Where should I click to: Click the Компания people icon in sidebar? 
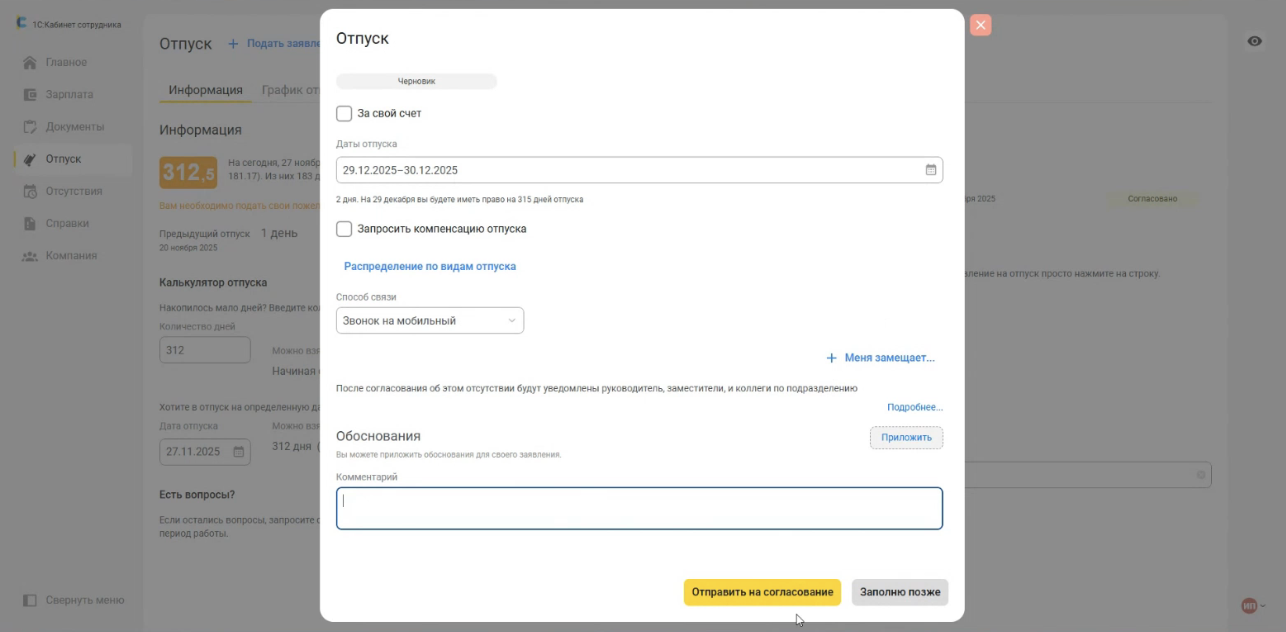pyautogui.click(x=30, y=256)
